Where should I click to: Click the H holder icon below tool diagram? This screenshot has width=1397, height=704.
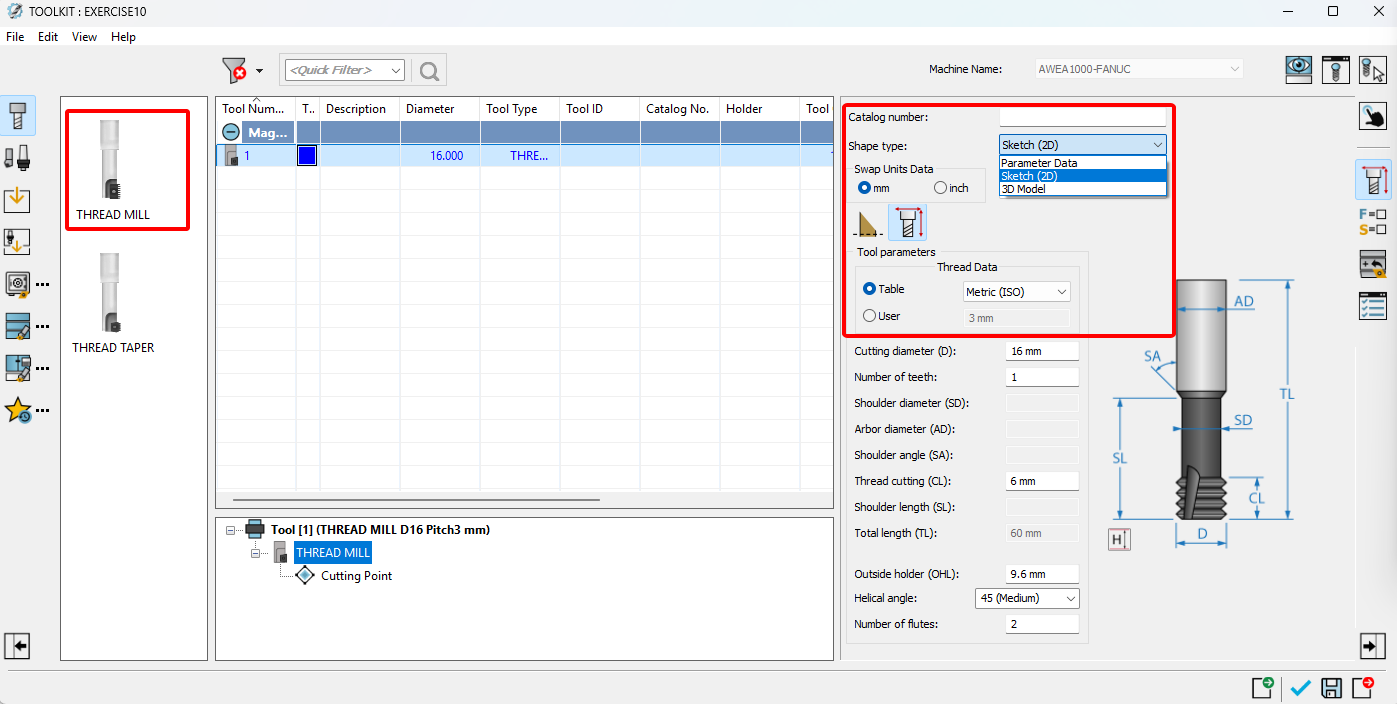(1119, 540)
